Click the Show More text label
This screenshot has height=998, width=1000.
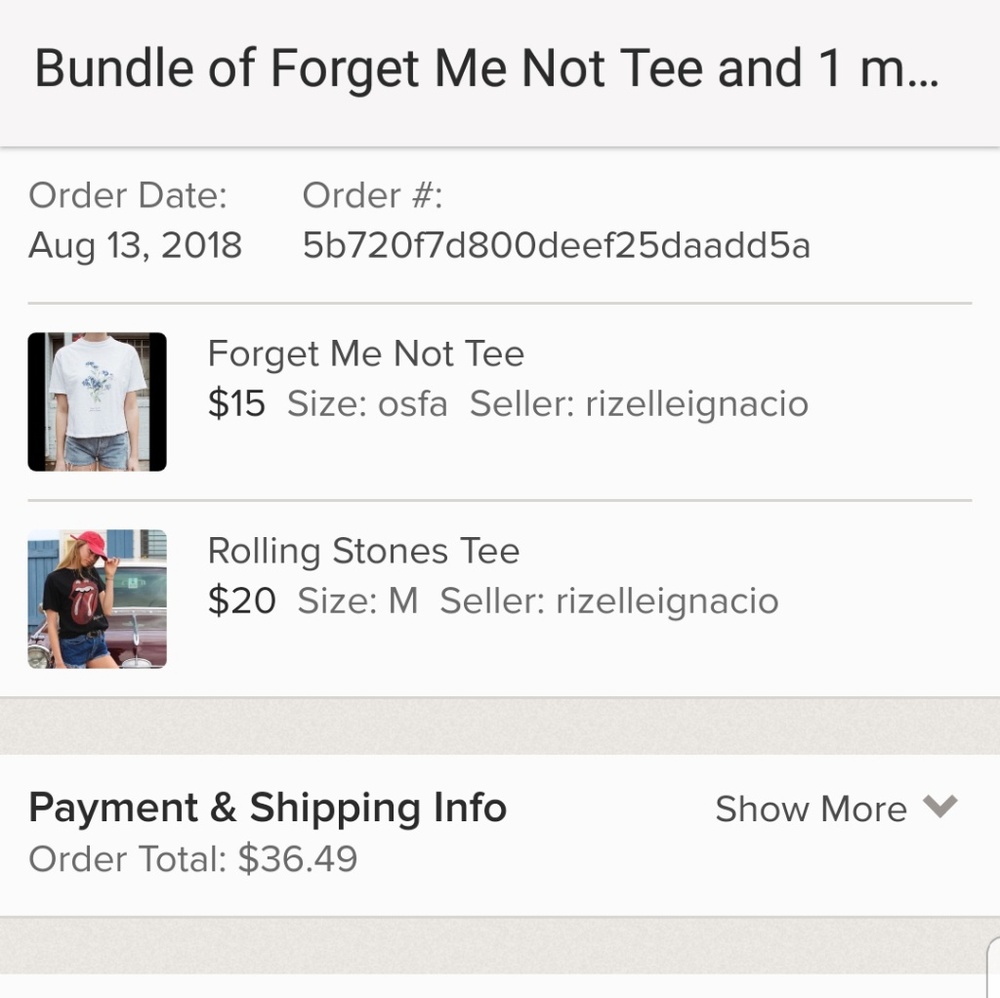[811, 808]
